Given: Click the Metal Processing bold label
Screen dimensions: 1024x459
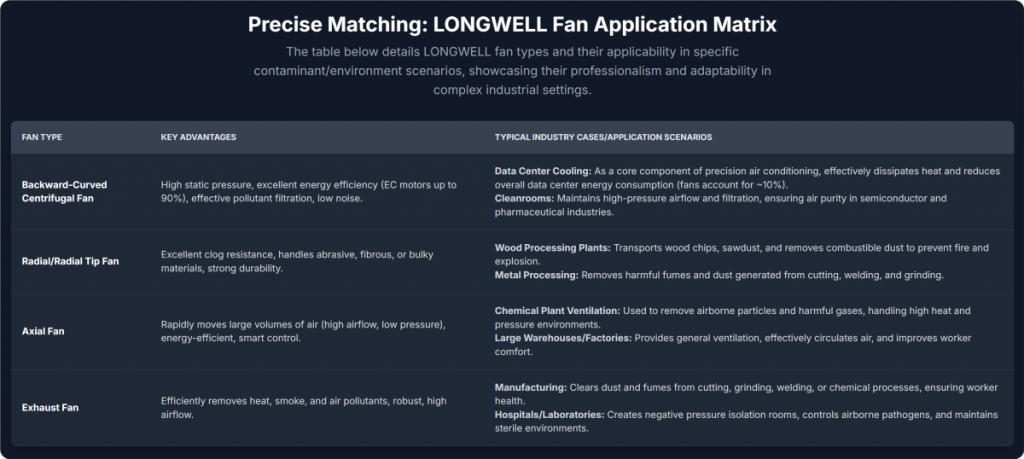Looking at the screenshot, I should pyautogui.click(x=537, y=275).
